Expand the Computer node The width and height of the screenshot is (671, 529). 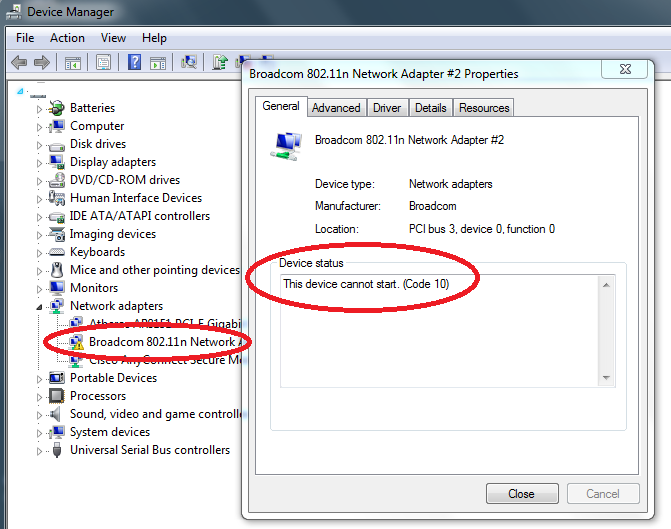(39, 127)
